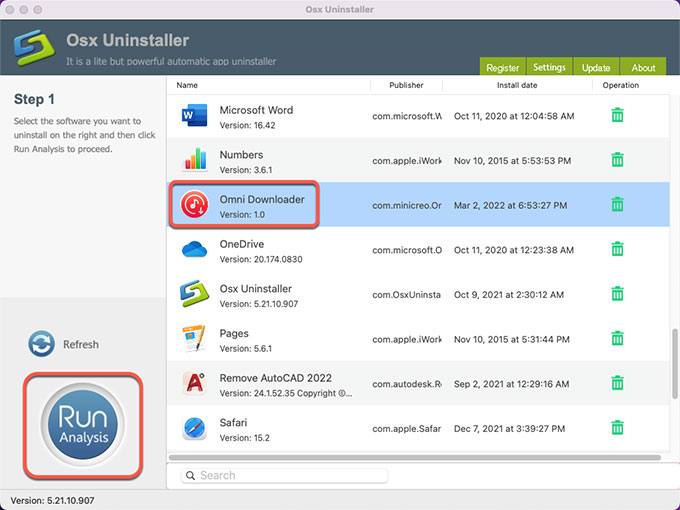Delete Microsoft Word via trash icon
This screenshot has height=510, width=680.
[x=618, y=115]
